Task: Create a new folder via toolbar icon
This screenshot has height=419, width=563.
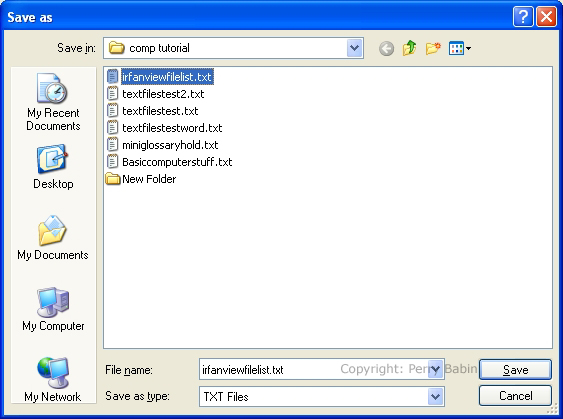Action: click(433, 48)
